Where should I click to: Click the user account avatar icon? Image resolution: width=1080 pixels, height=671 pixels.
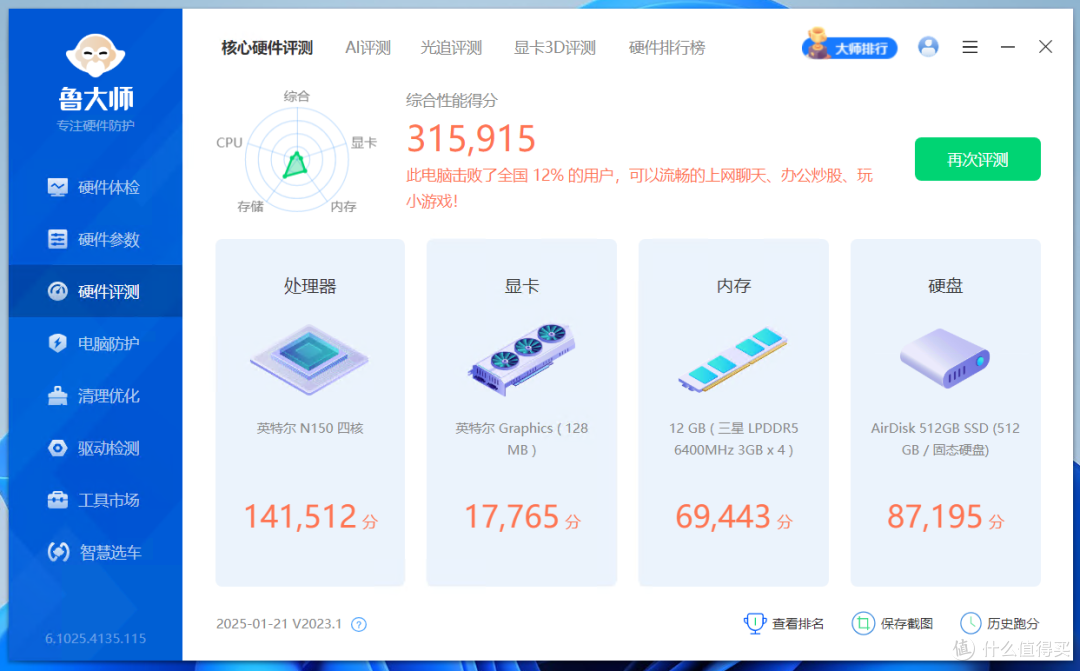(928, 47)
